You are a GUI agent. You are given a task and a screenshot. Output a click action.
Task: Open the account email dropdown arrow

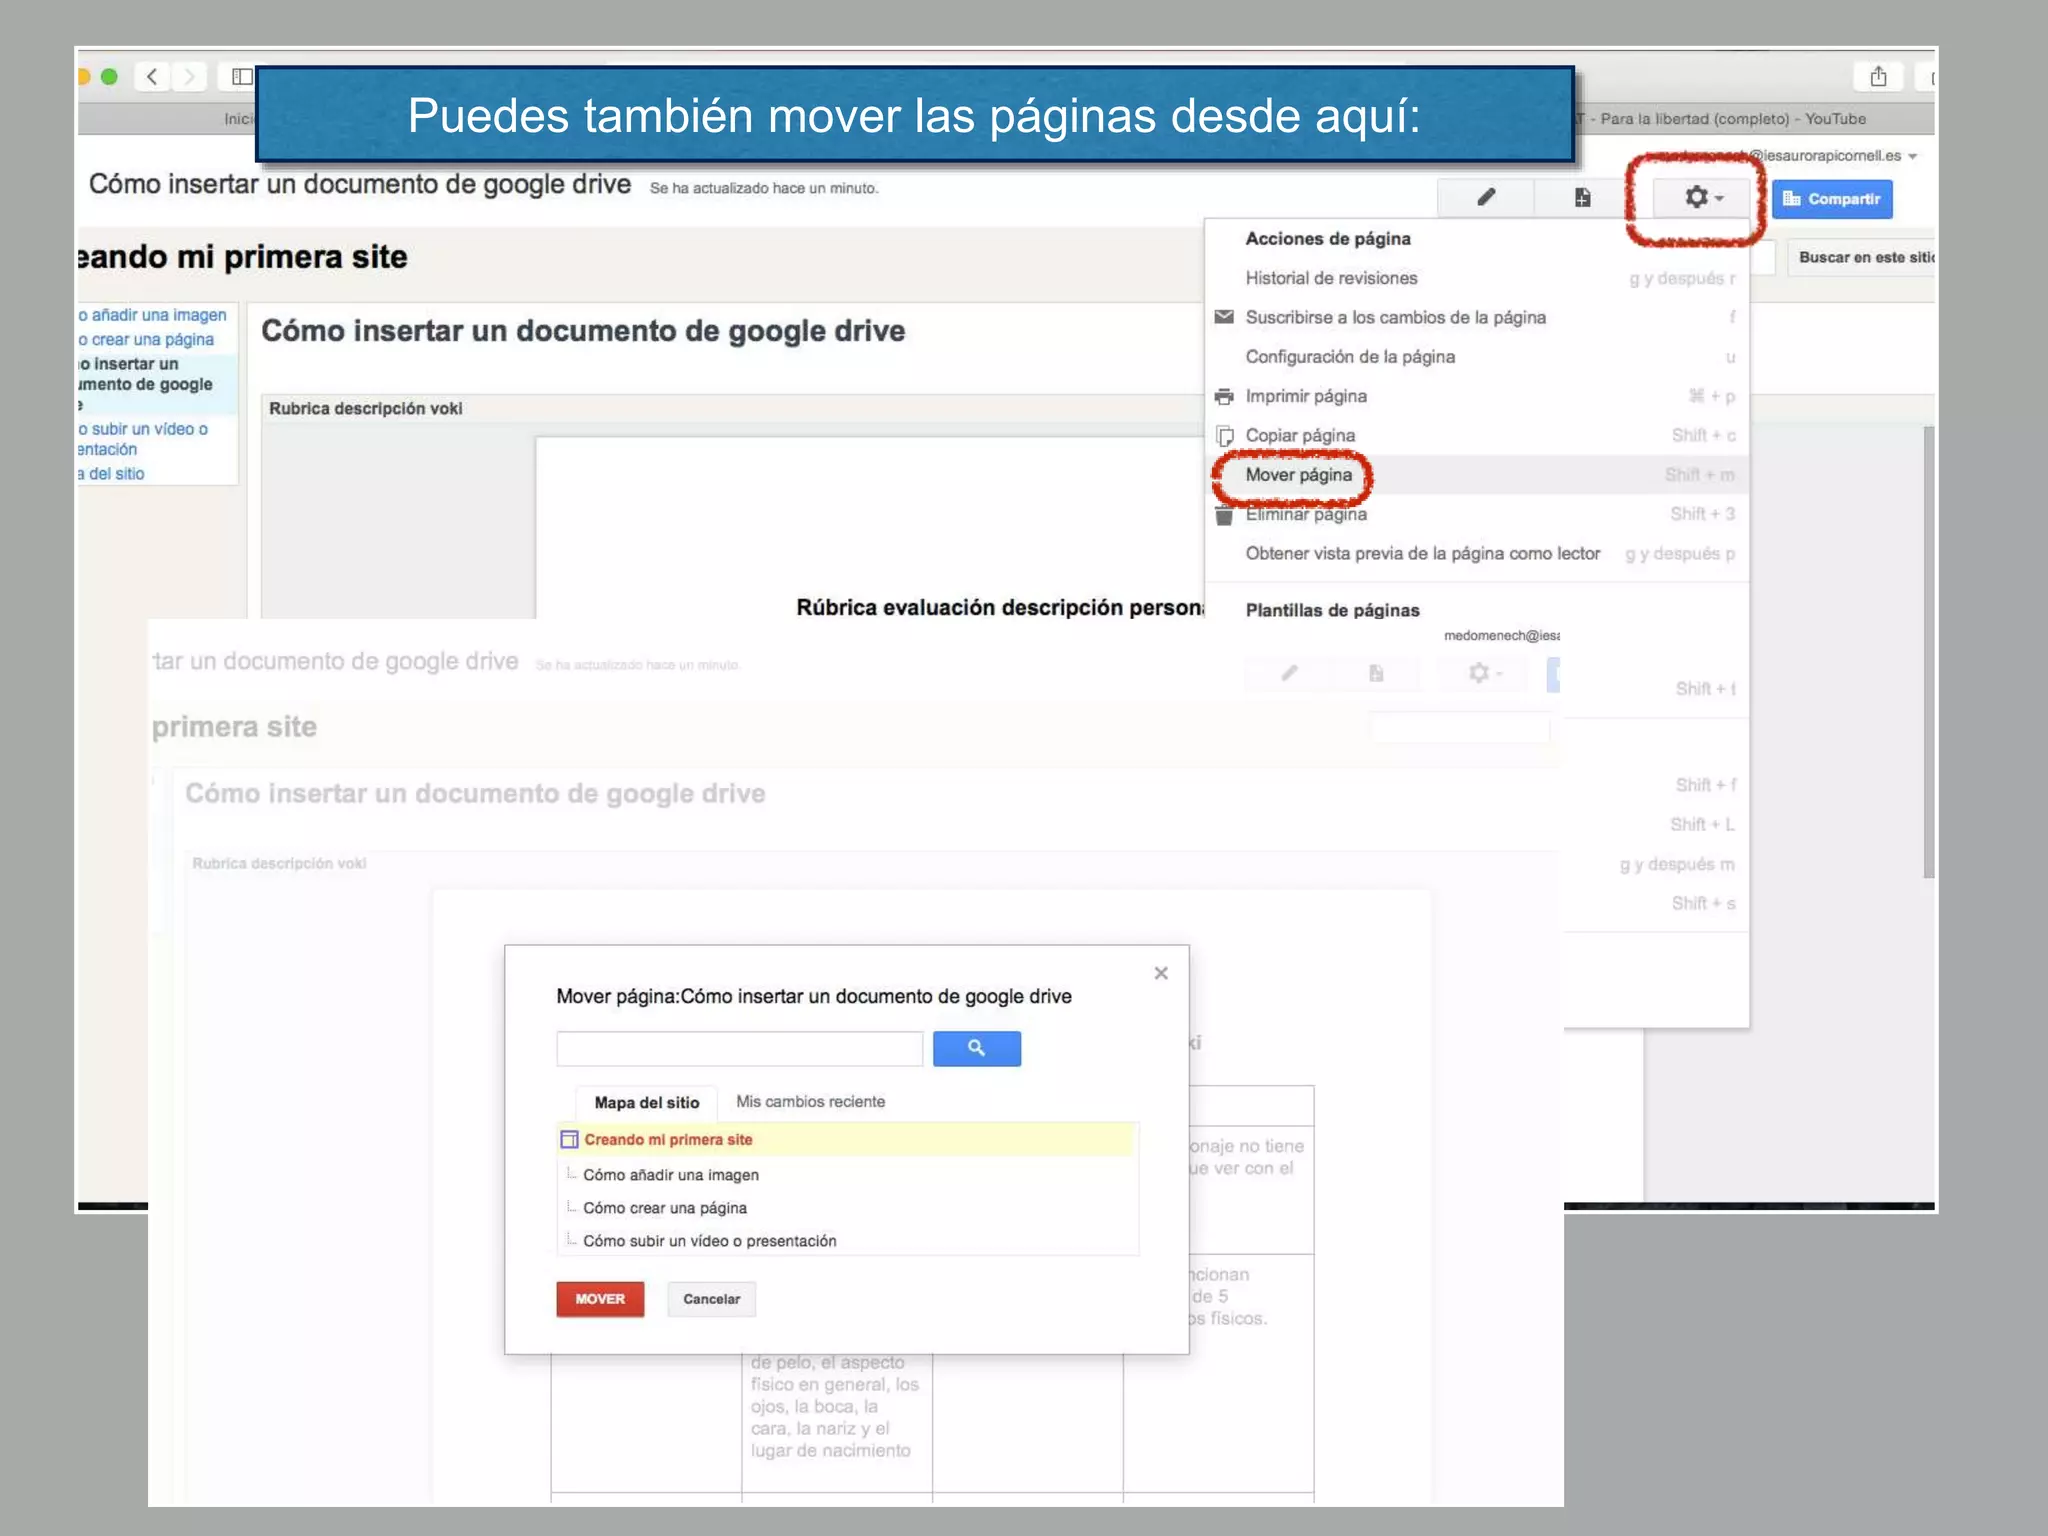(1912, 156)
